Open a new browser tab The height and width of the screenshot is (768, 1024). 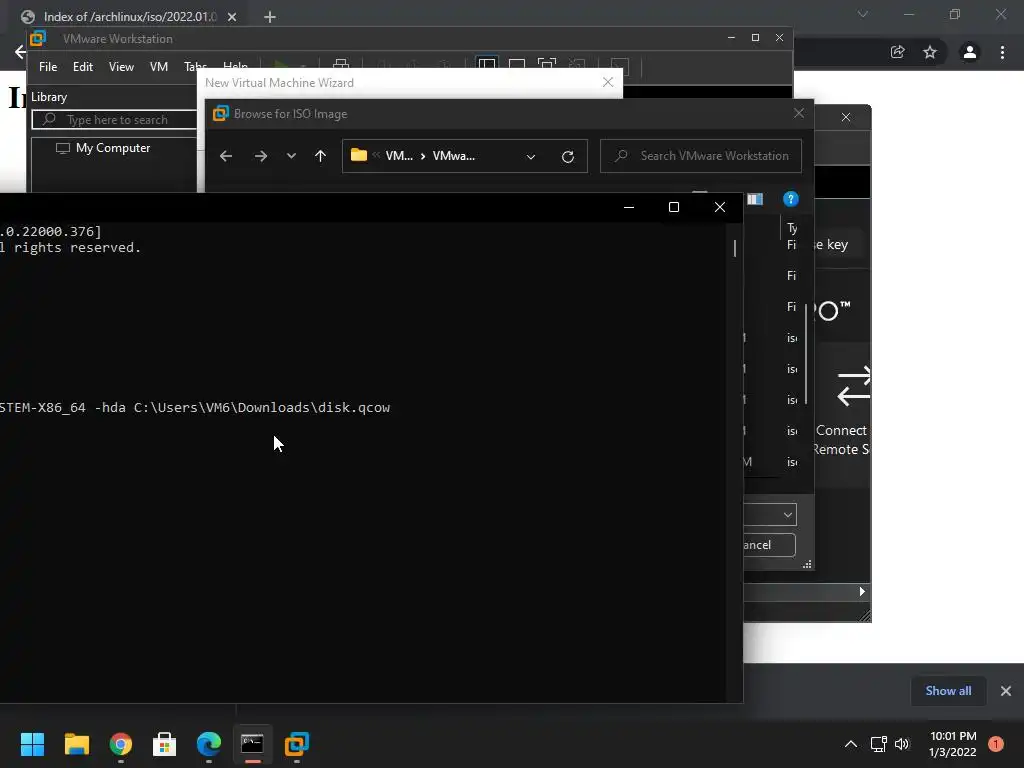coord(270,17)
